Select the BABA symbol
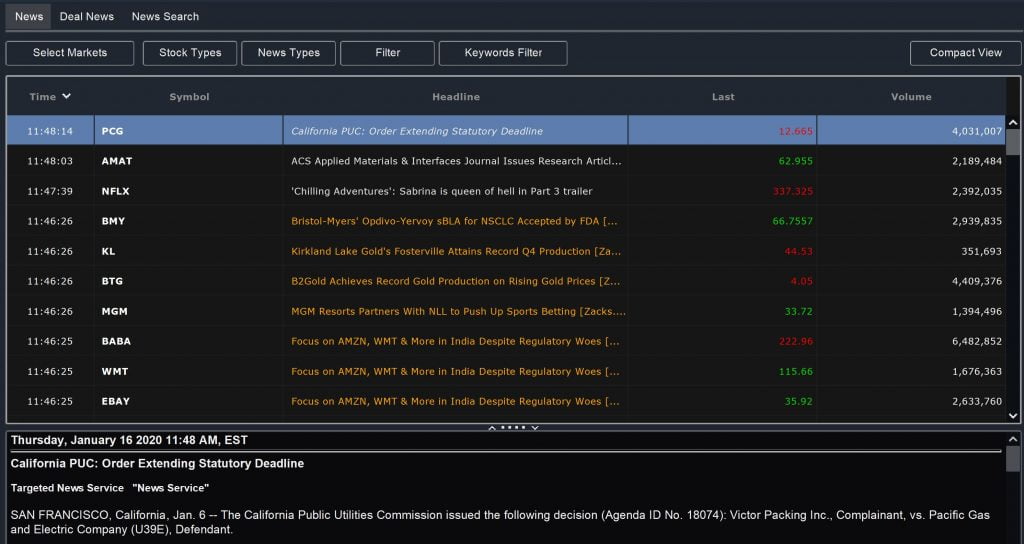 [116, 342]
